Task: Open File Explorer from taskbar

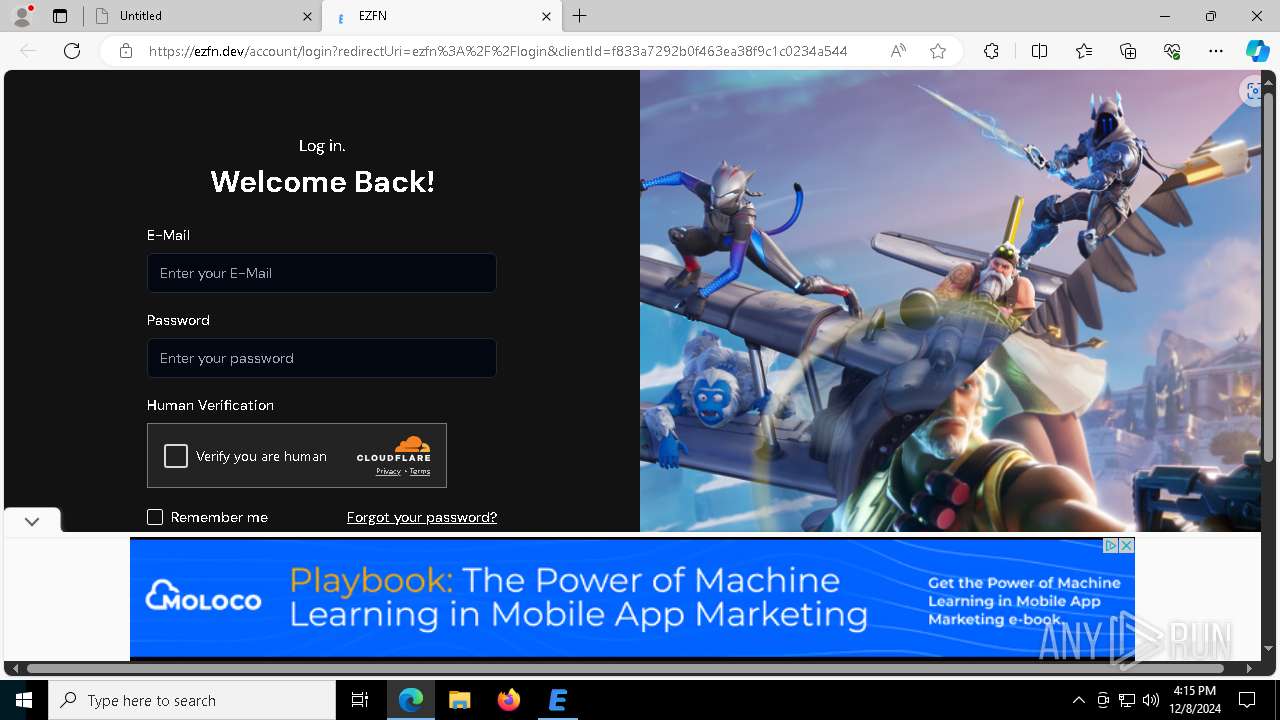Action: click(459, 700)
